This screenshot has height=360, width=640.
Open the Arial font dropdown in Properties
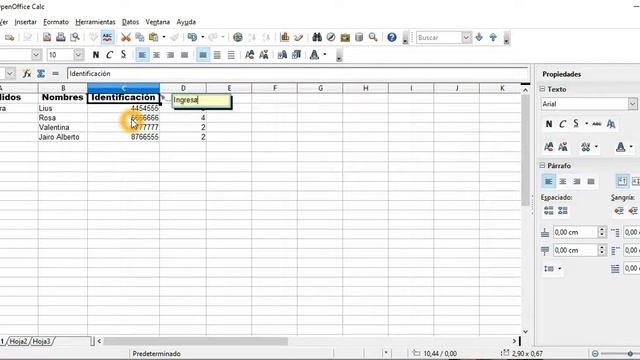point(632,104)
